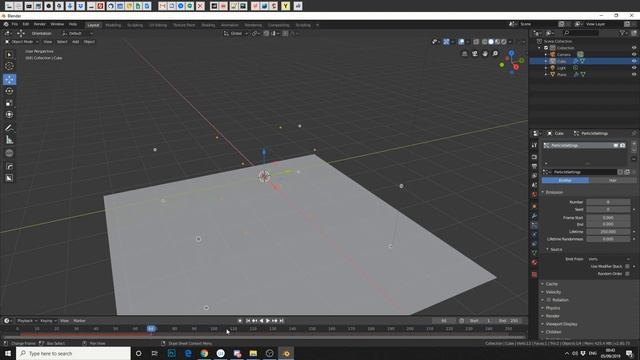Open the Physics properties tab icon
Screen dimensions: 640x360
tap(534, 234)
